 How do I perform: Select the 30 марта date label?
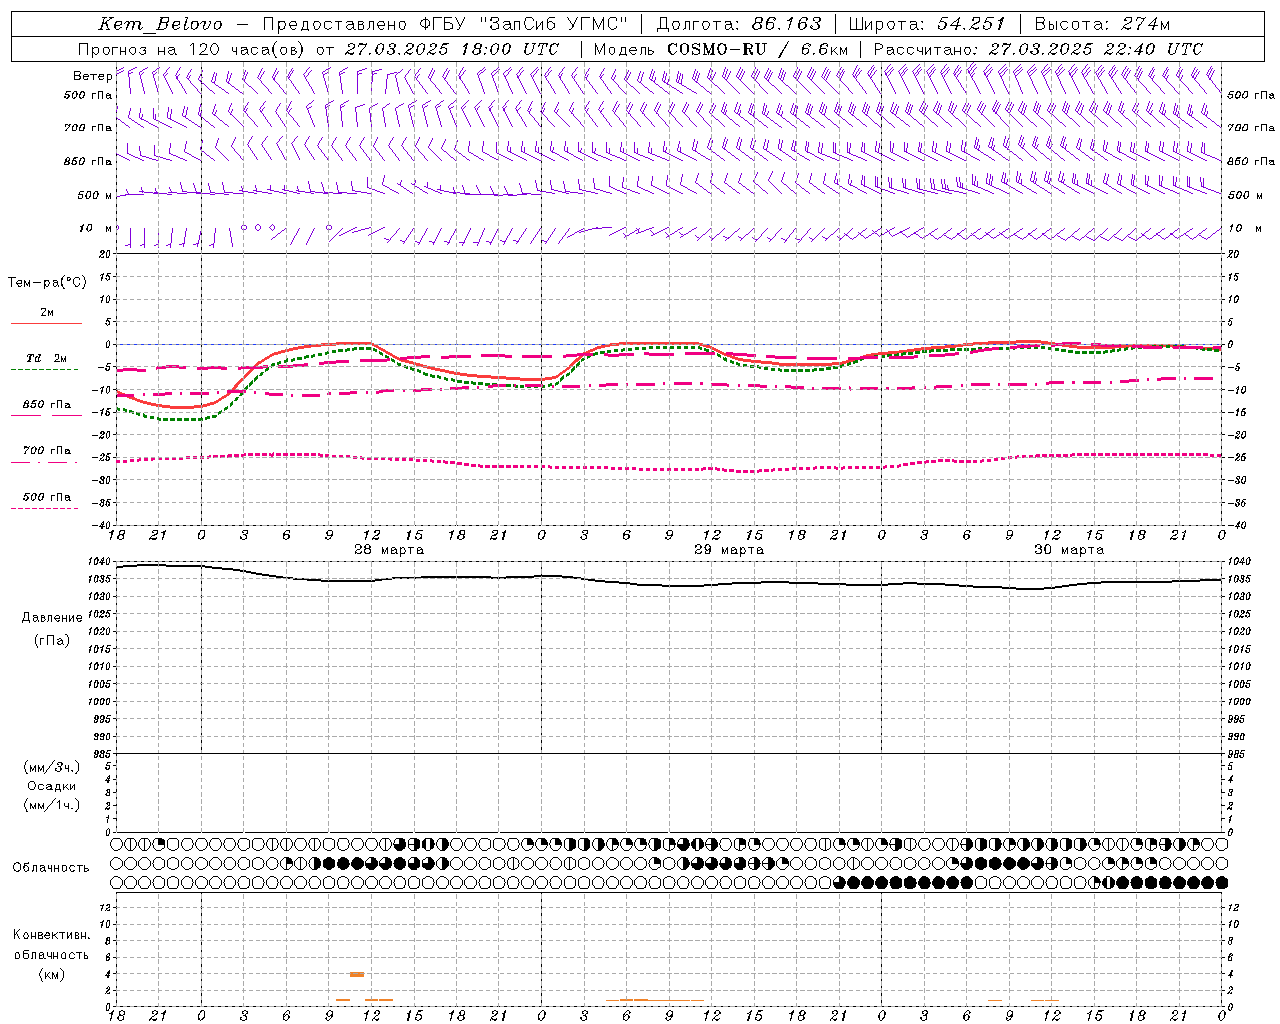pos(1069,550)
